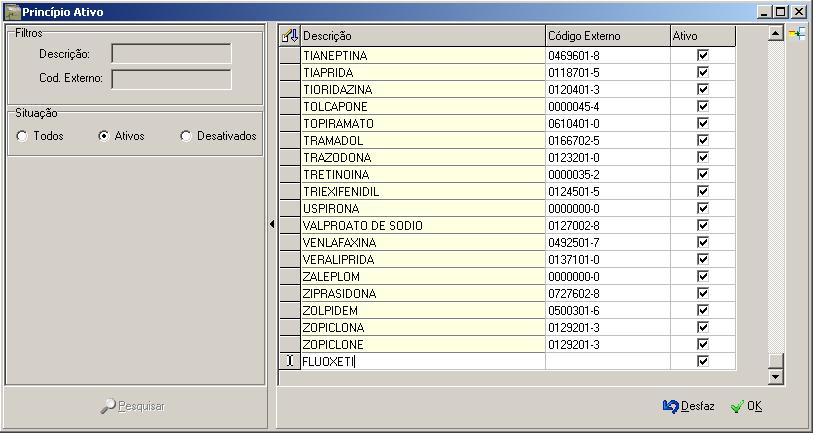Screen dimensions: 813x433
Task: Maximize the Princípio Ativo window
Action: click(780, 12)
